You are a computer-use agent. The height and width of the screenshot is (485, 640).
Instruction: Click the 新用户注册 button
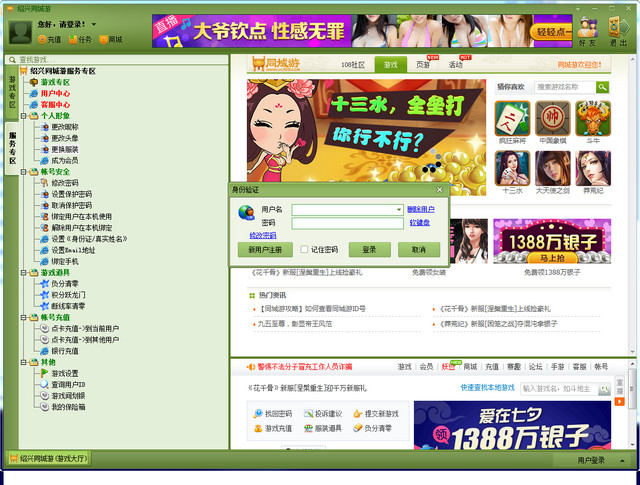pyautogui.click(x=265, y=249)
